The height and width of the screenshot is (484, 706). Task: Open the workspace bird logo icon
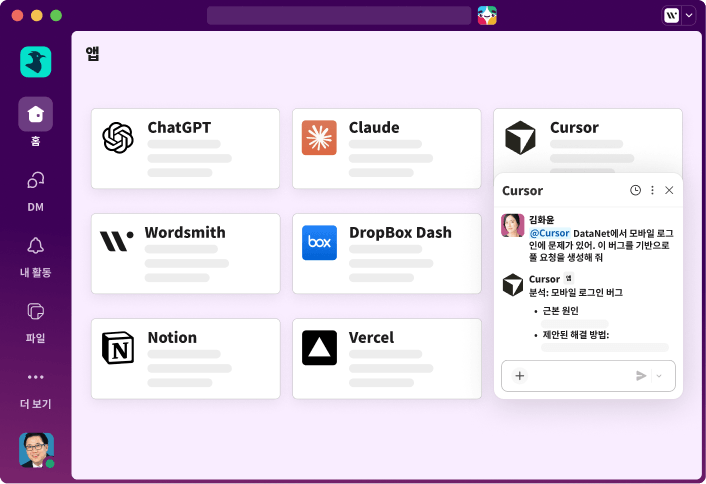(x=36, y=62)
